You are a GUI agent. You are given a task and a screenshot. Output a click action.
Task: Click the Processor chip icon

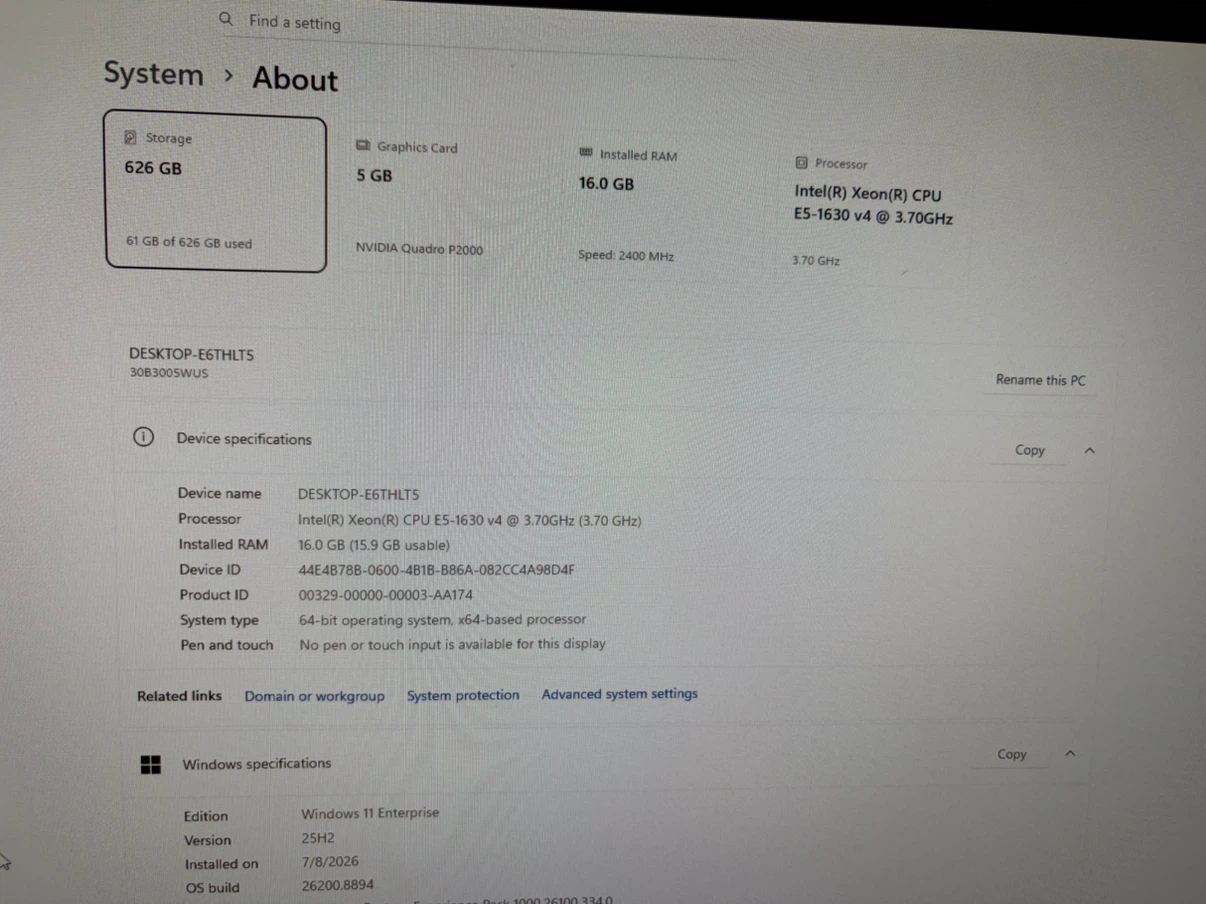click(x=801, y=162)
